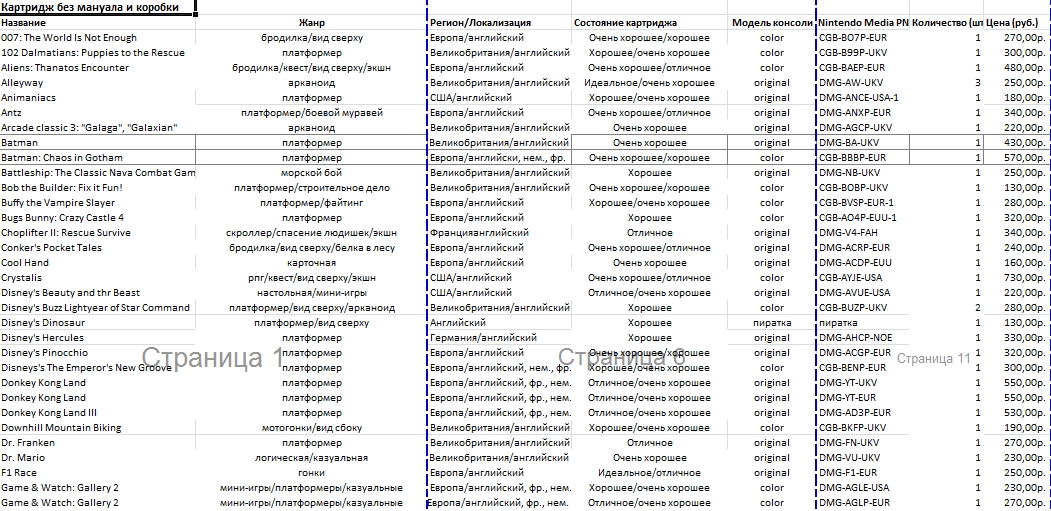Click the 'Nintendo Media PN' header cell
This screenshot has height=511, width=1051.
pyautogui.click(x=863, y=23)
